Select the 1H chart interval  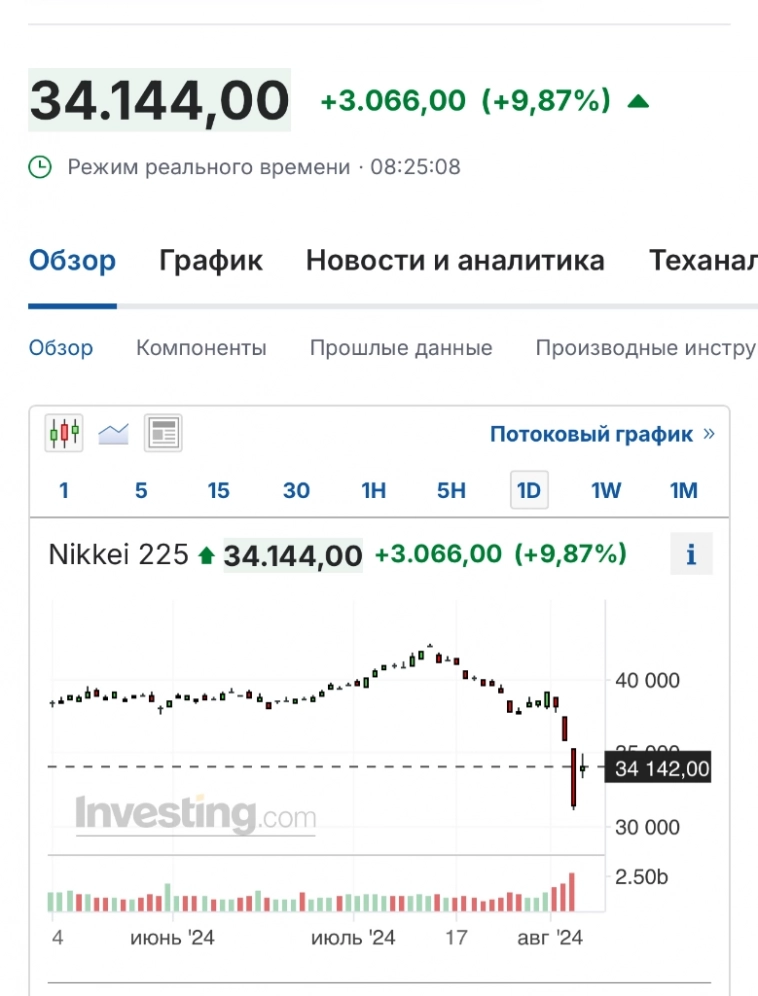point(373,490)
